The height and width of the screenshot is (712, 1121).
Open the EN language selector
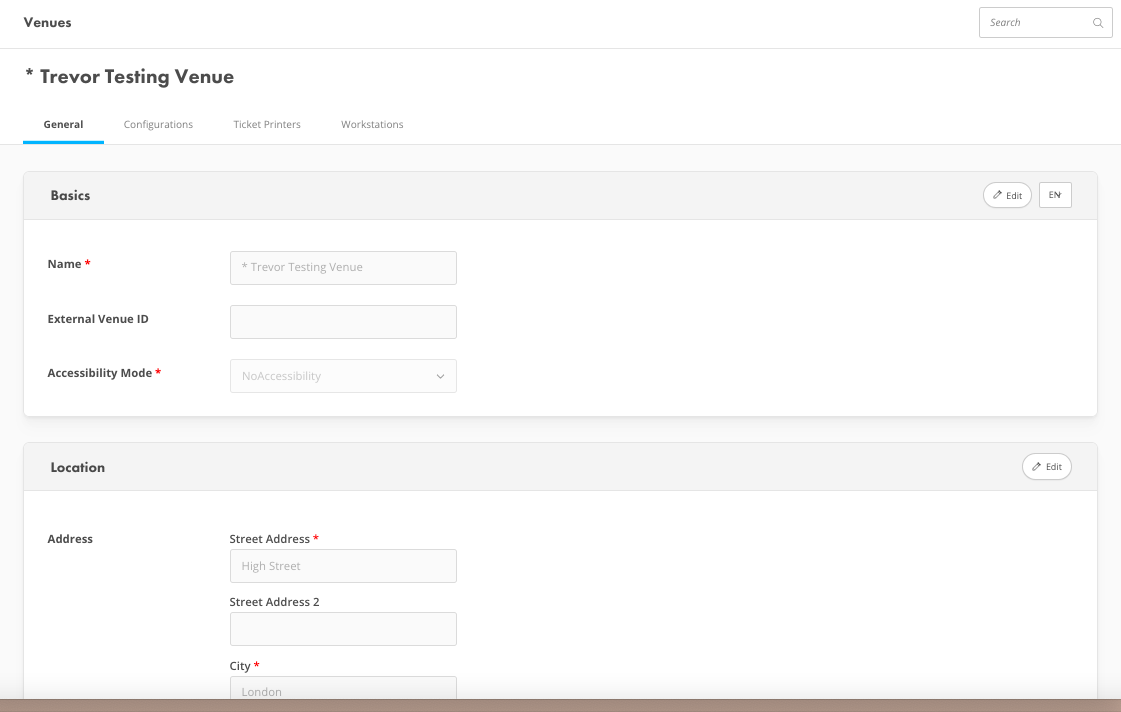click(x=1055, y=195)
